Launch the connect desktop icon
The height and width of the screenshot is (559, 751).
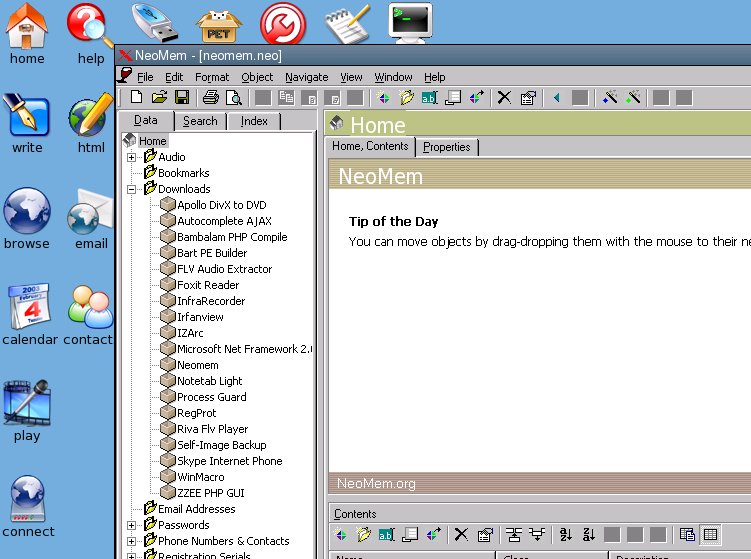coord(28,507)
